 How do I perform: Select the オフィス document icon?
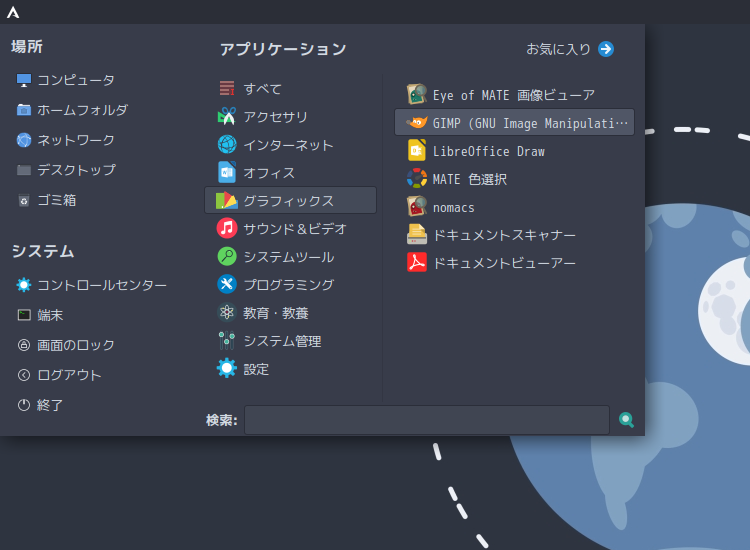[x=227, y=173]
